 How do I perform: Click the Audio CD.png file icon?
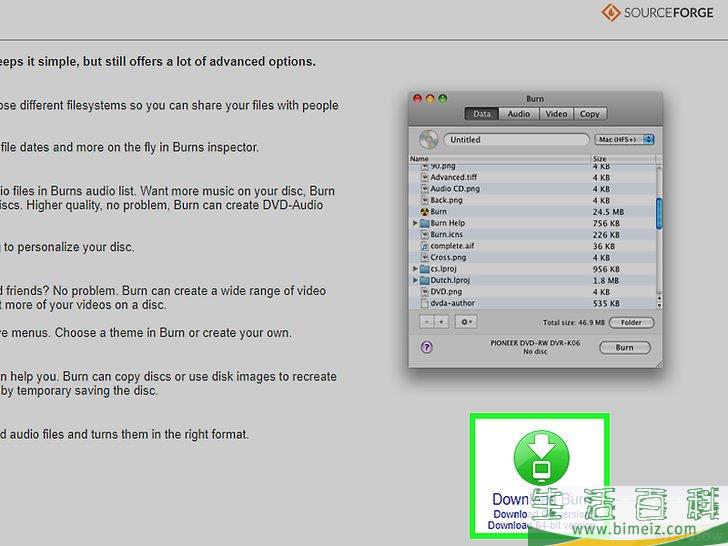(x=424, y=189)
